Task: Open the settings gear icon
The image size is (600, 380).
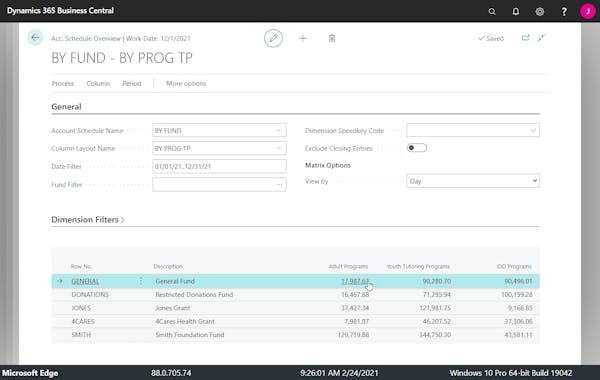Action: [540, 11]
